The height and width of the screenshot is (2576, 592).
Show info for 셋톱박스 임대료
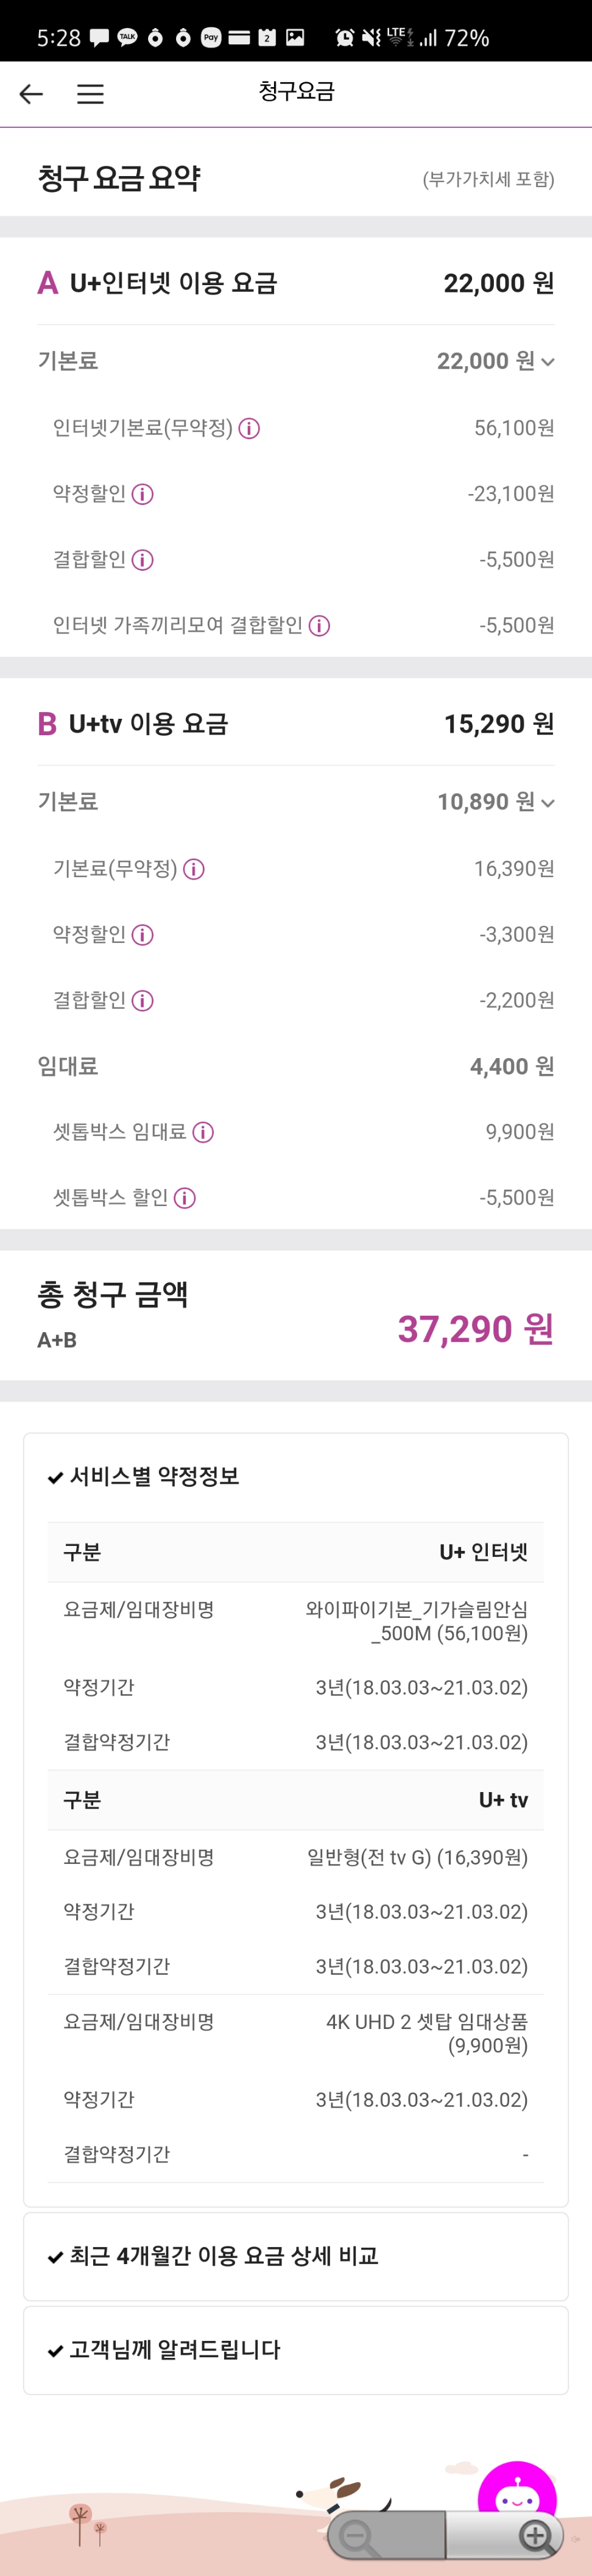[203, 1133]
